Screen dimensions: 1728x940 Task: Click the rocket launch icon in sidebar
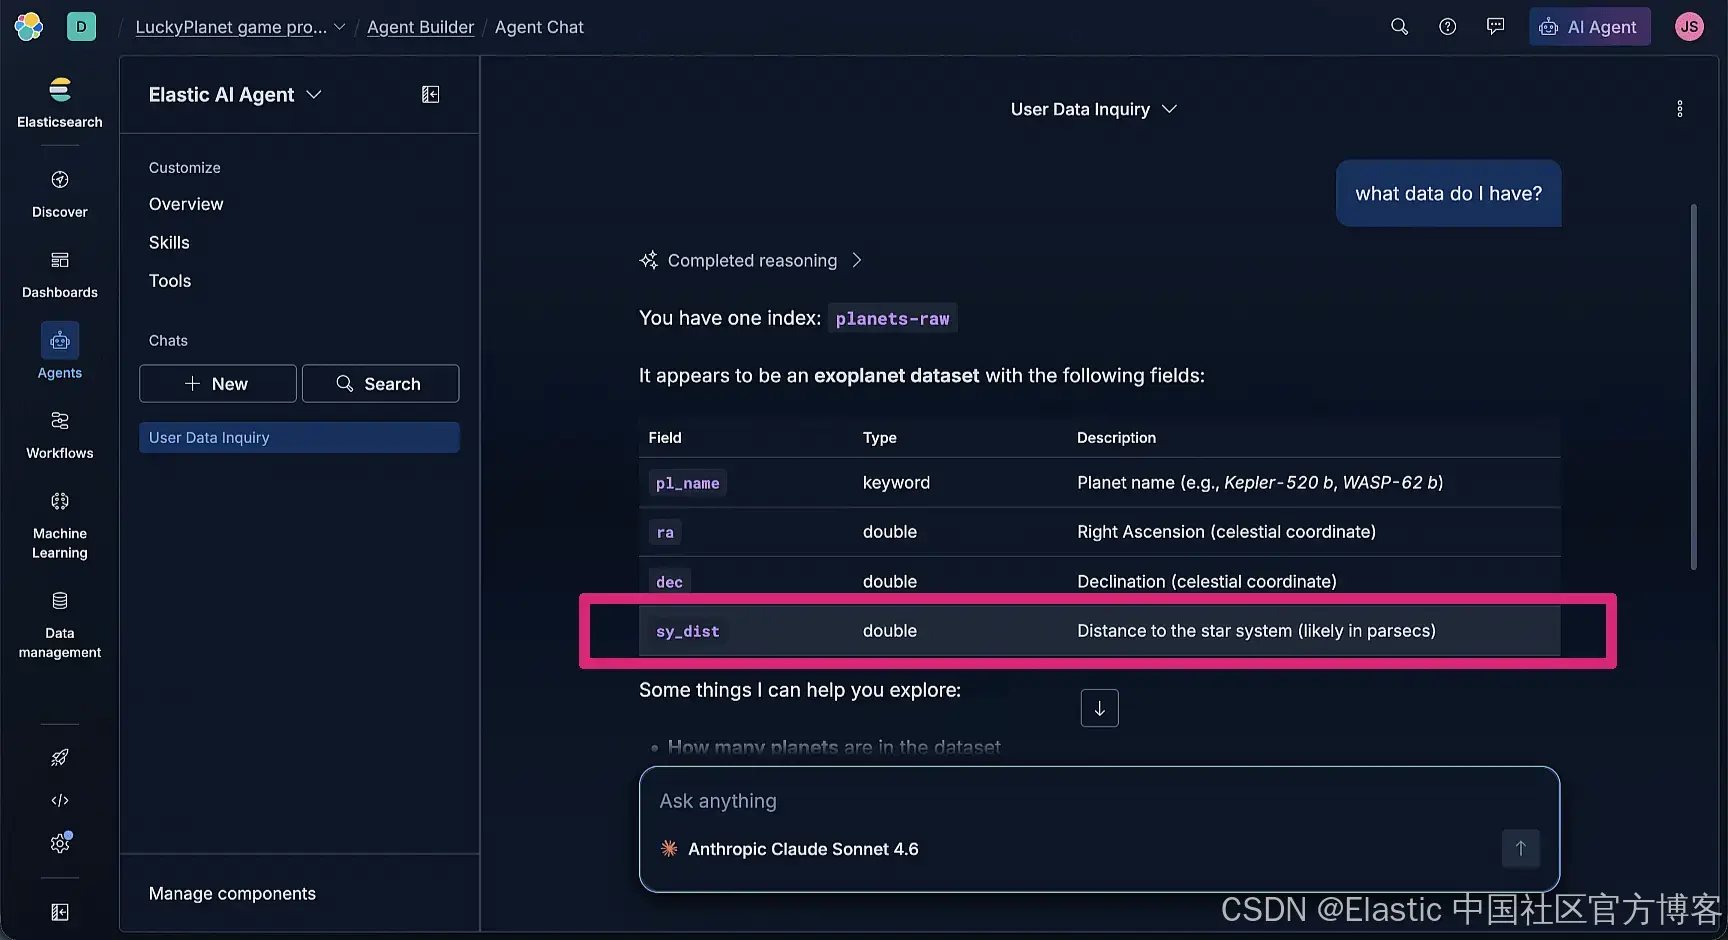point(60,757)
